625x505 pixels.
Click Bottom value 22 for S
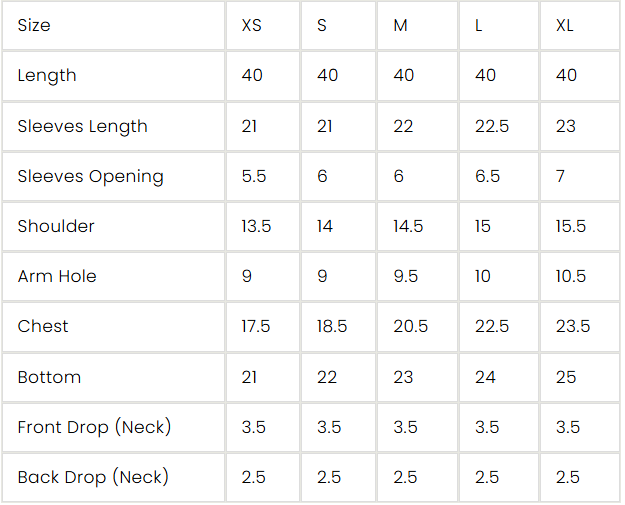coord(327,377)
